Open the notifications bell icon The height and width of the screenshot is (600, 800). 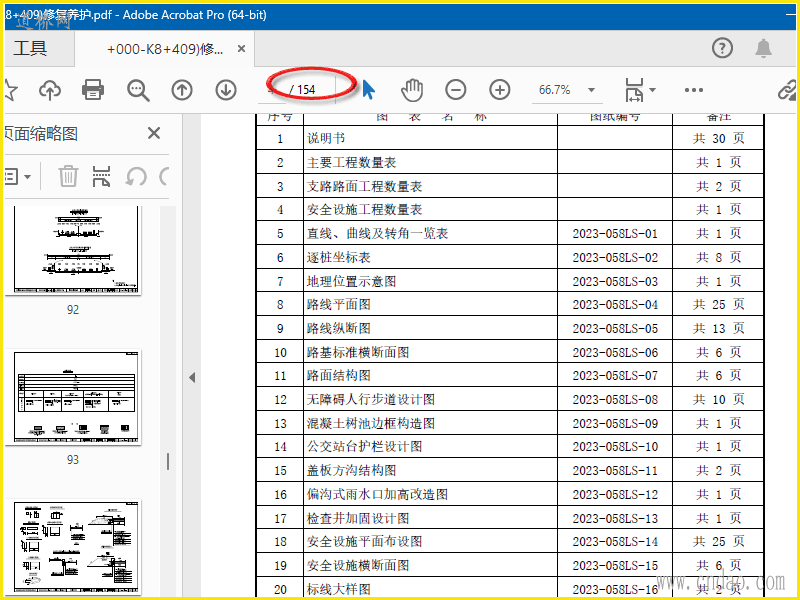[x=763, y=48]
